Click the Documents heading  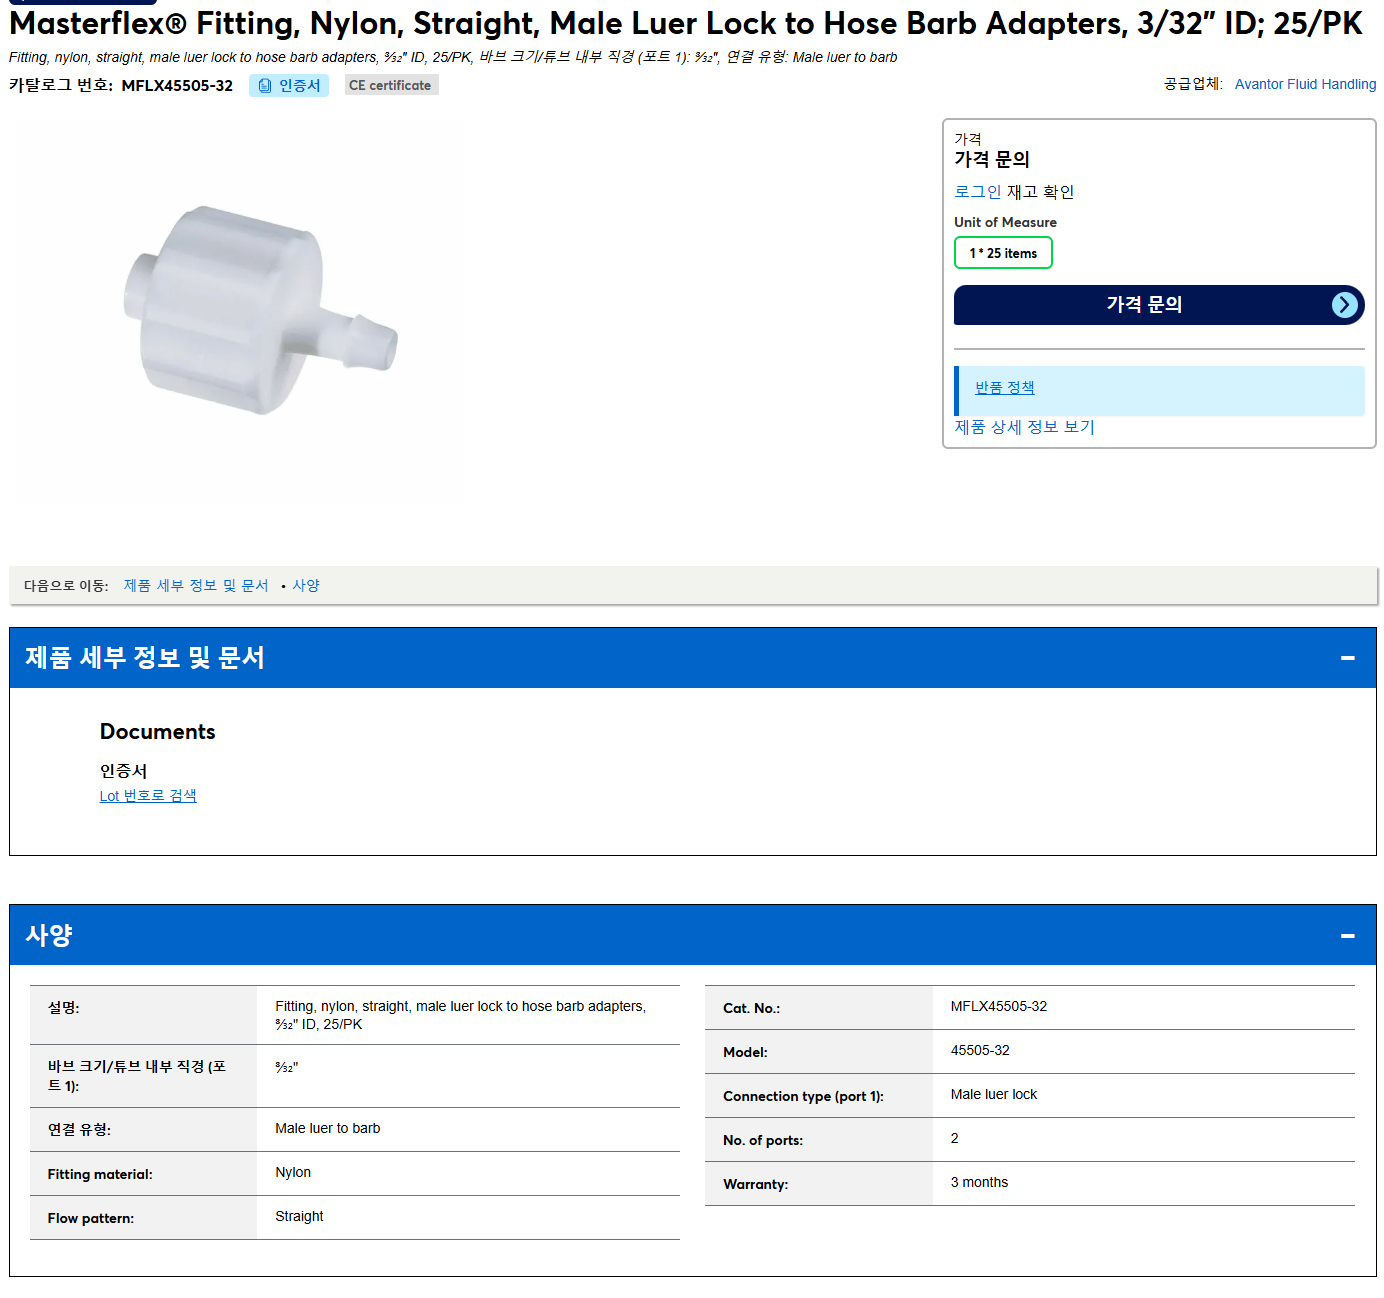[158, 732]
